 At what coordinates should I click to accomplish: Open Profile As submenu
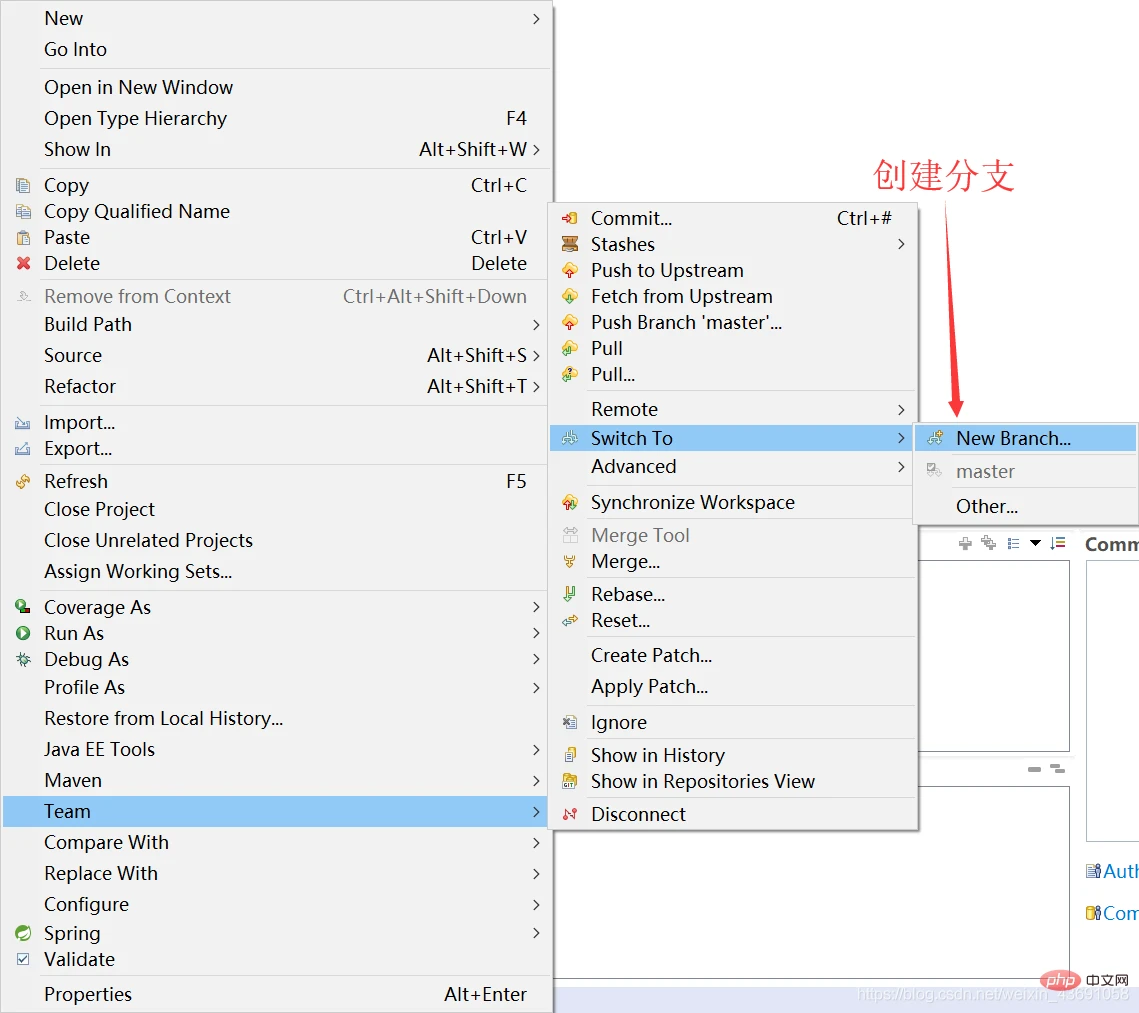pos(275,687)
